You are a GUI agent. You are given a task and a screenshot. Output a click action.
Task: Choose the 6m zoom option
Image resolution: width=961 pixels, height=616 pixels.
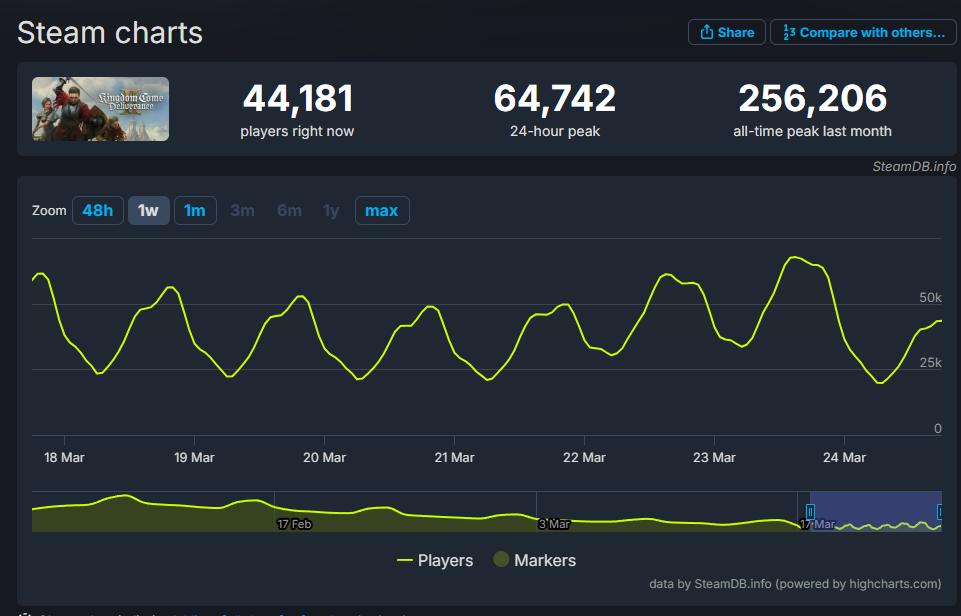tap(289, 210)
